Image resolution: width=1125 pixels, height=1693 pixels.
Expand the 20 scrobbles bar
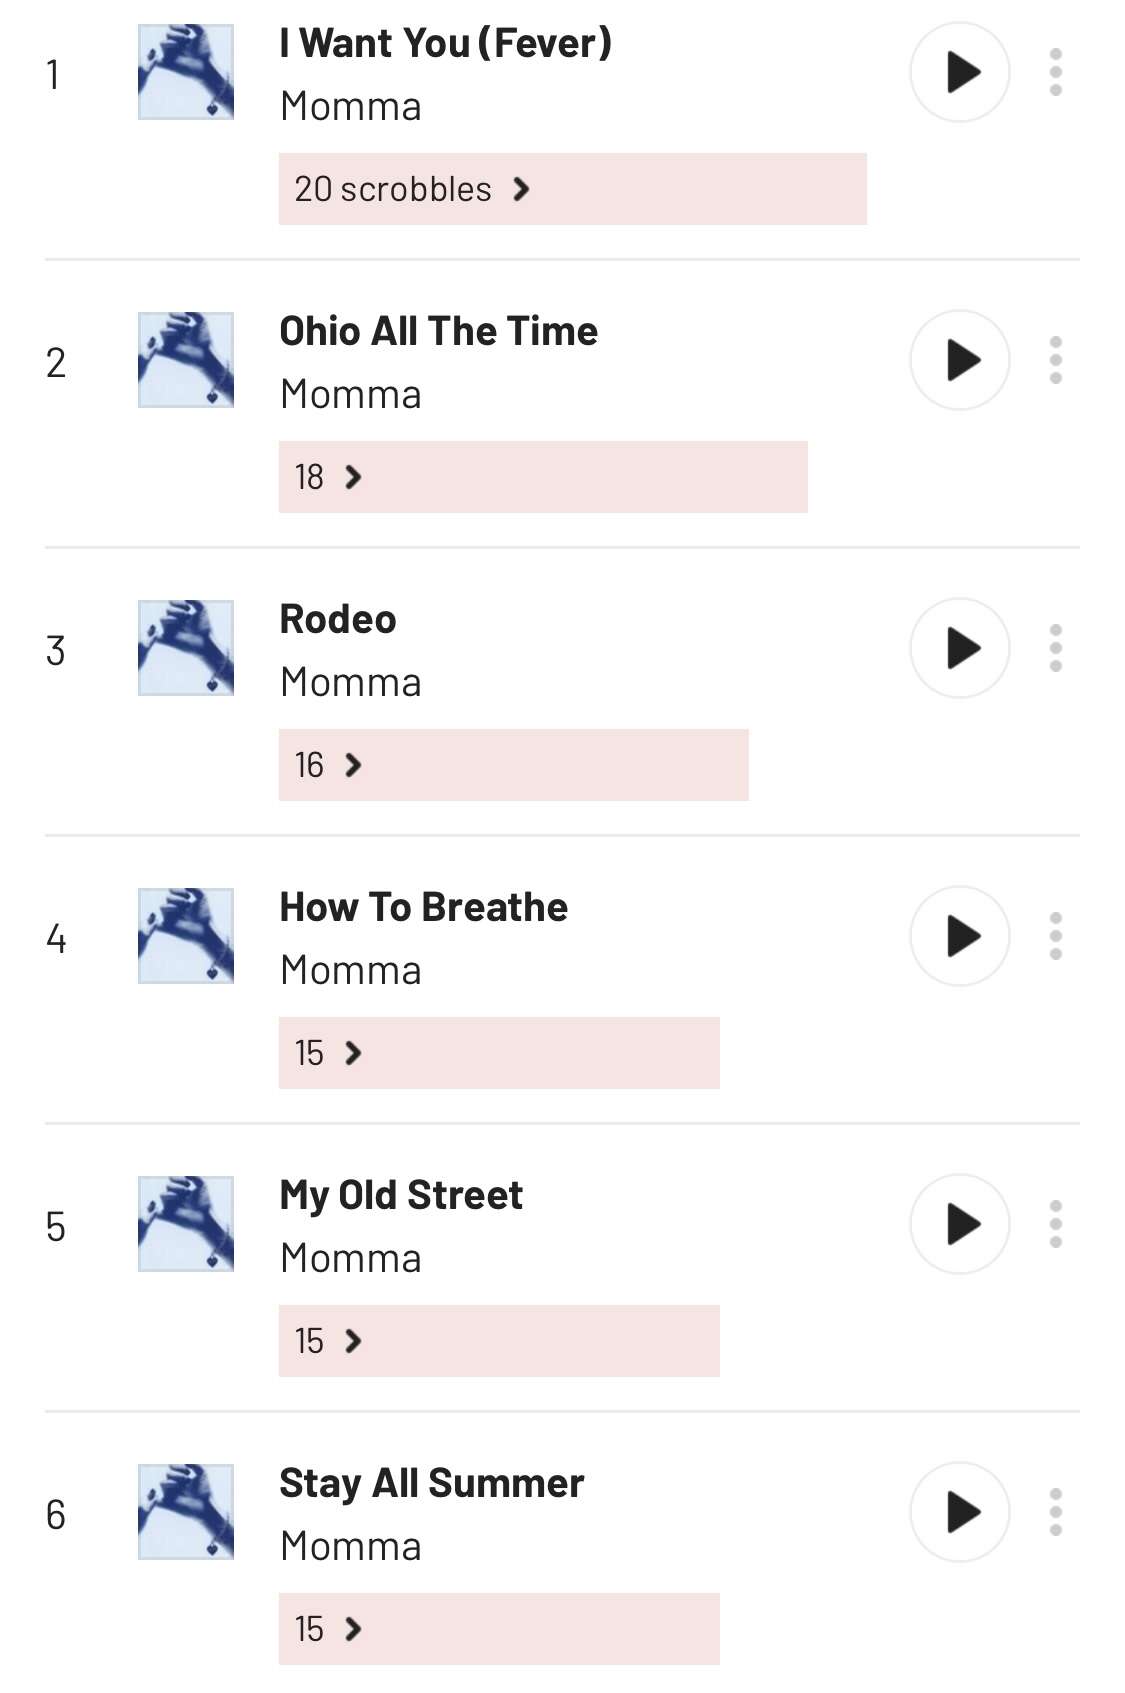click(572, 189)
